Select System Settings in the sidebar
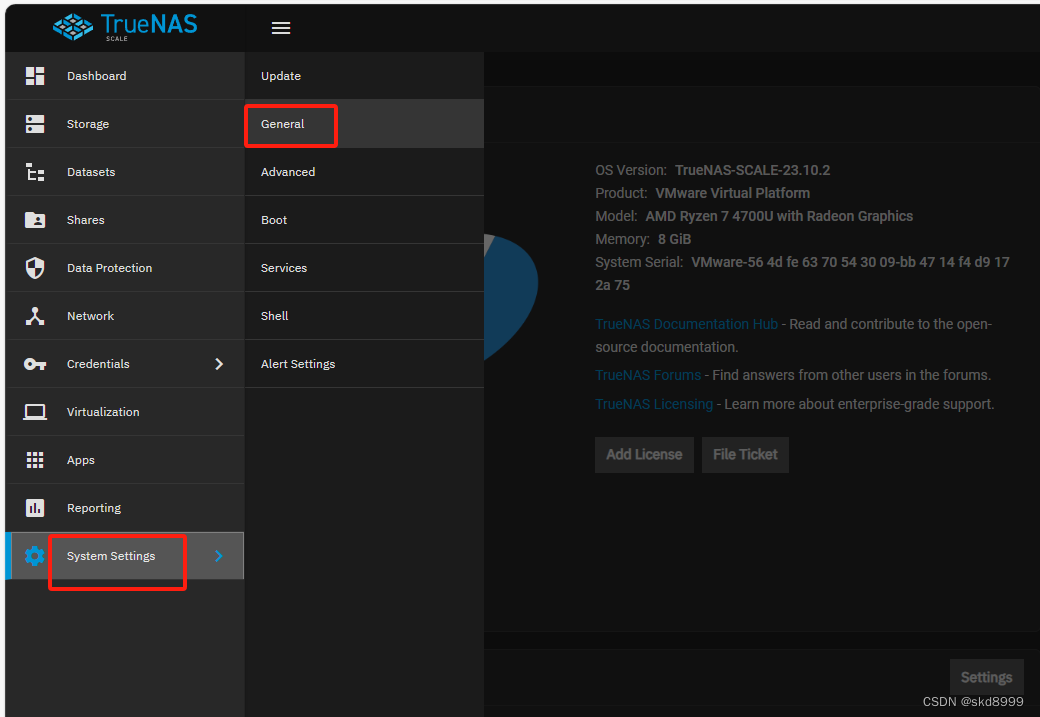Screen dimensions: 1040x717 125,556
